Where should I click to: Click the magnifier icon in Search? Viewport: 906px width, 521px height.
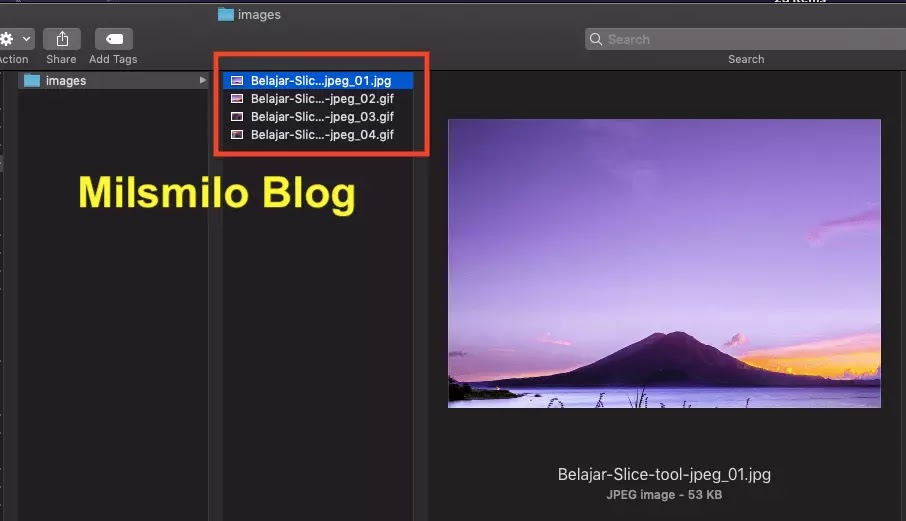point(596,39)
